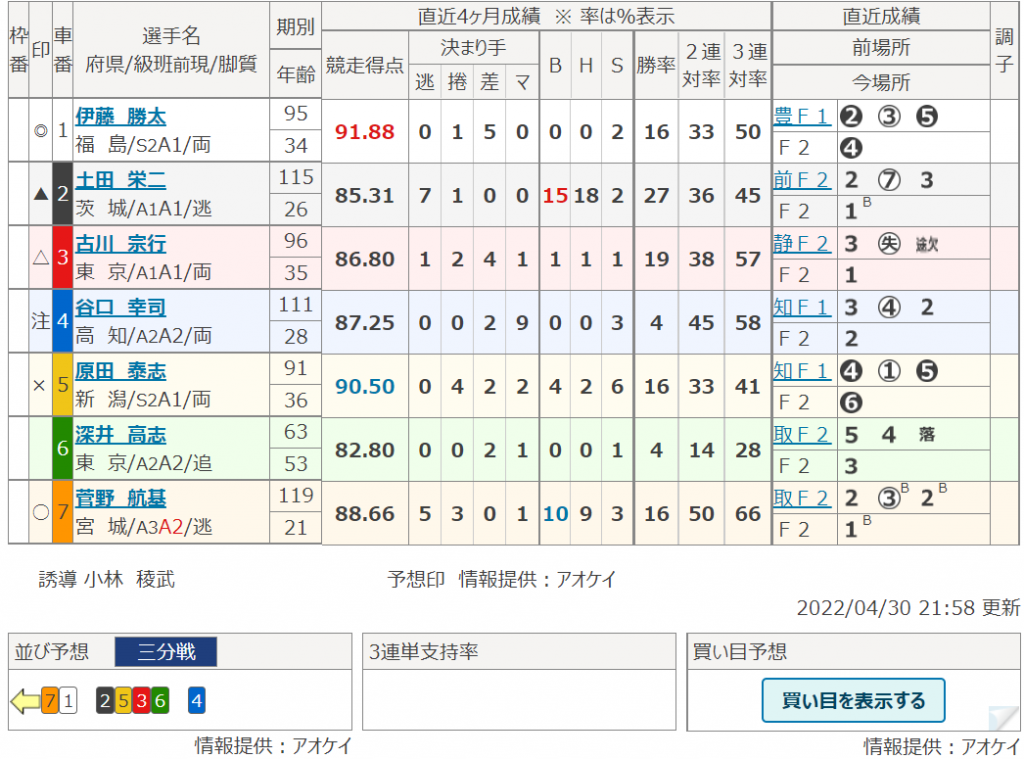Click the update timestamp 2022/04/30 21:58 更新
The height and width of the screenshot is (759, 1024).
coord(908,607)
